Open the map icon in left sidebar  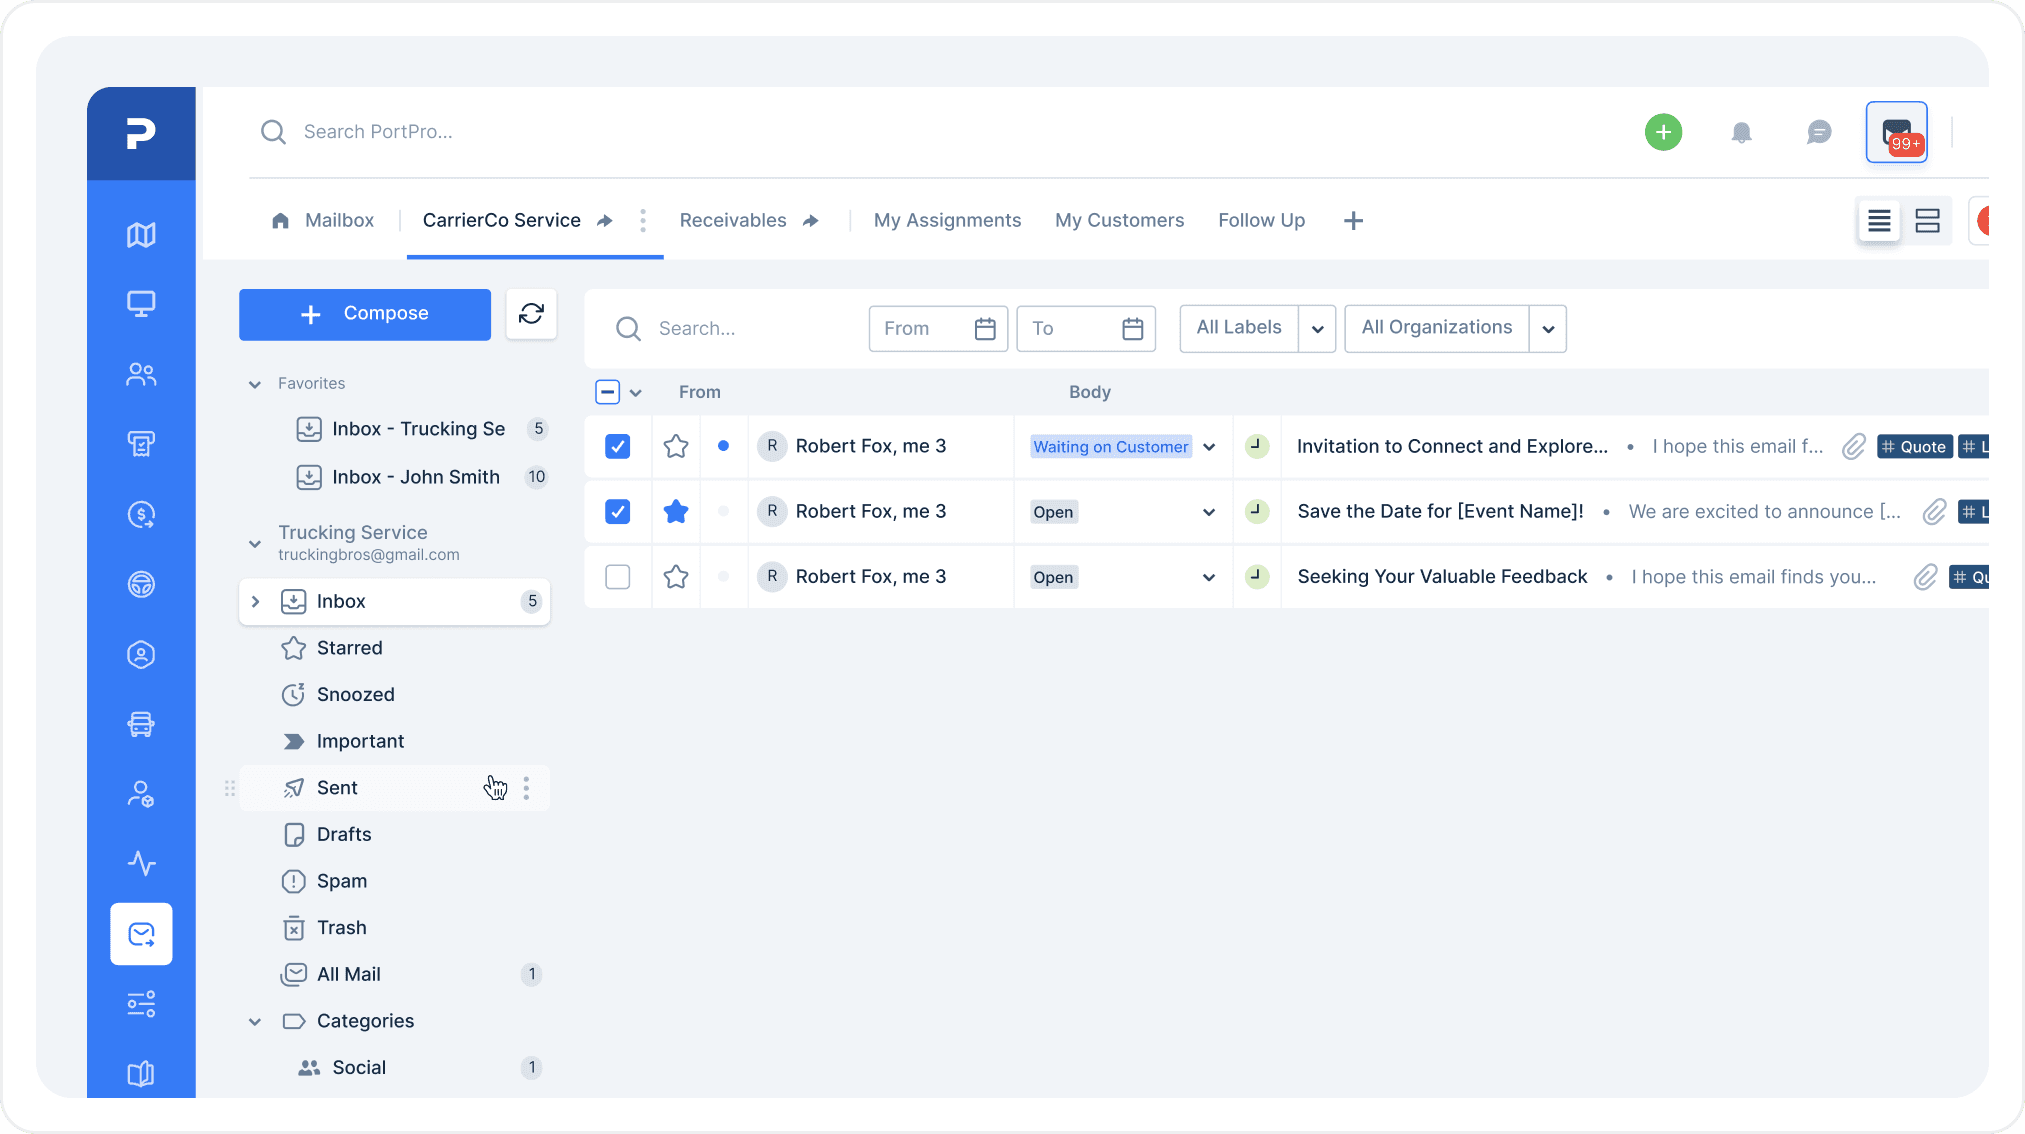141,235
